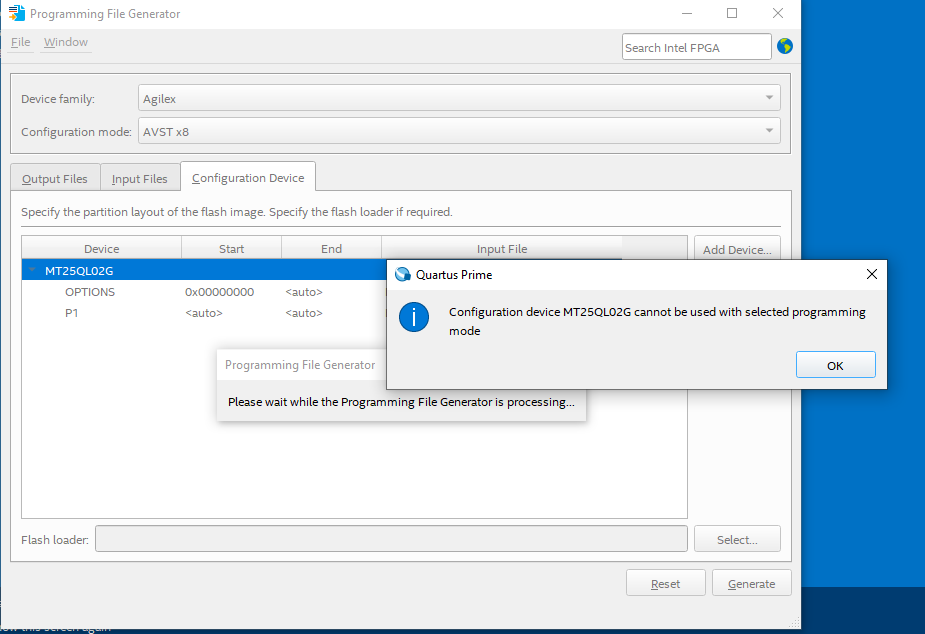Screen dimensions: 925x634
Task: Switch to the Output Files tab
Action: (55, 178)
